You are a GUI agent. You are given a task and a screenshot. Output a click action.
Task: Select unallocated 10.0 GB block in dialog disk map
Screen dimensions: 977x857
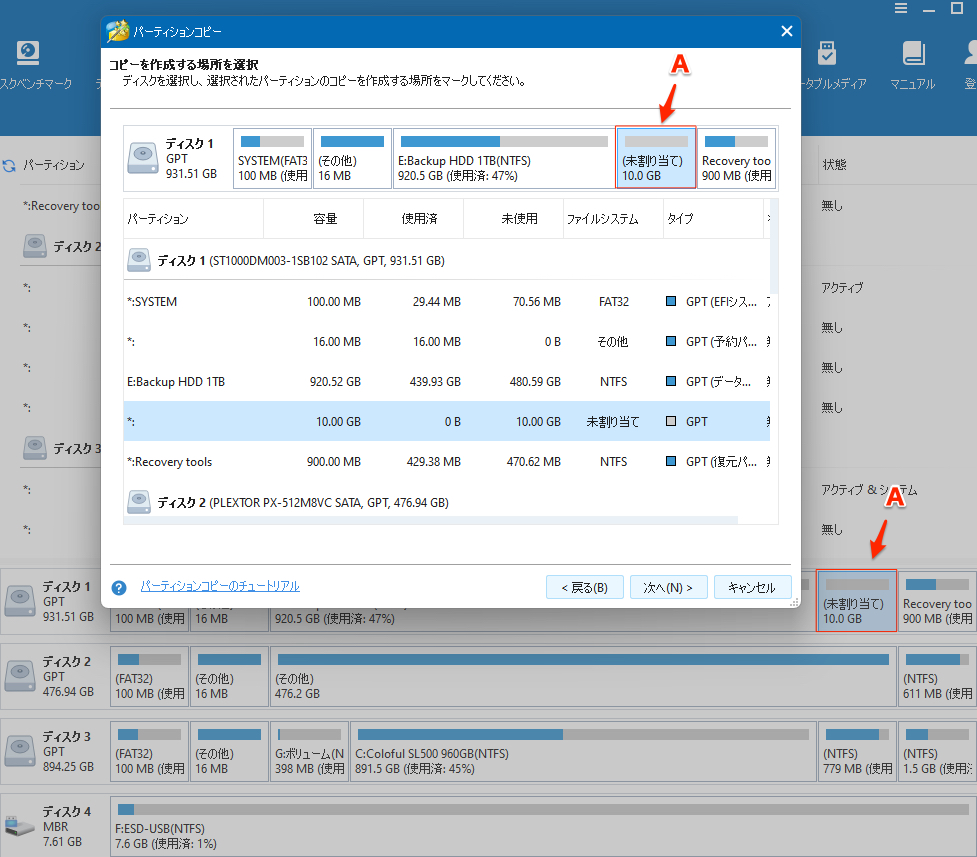655,158
